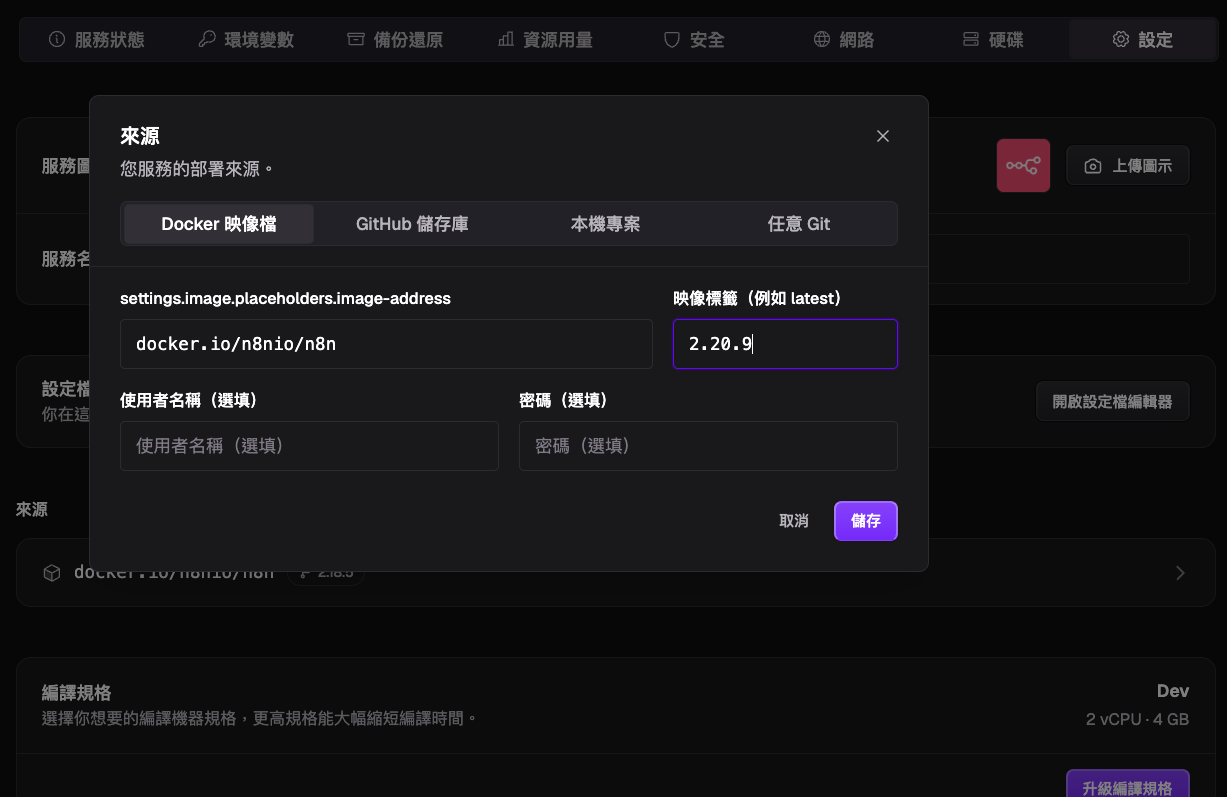Click the 2 vCPU · 4 GB text

(x=1137, y=719)
